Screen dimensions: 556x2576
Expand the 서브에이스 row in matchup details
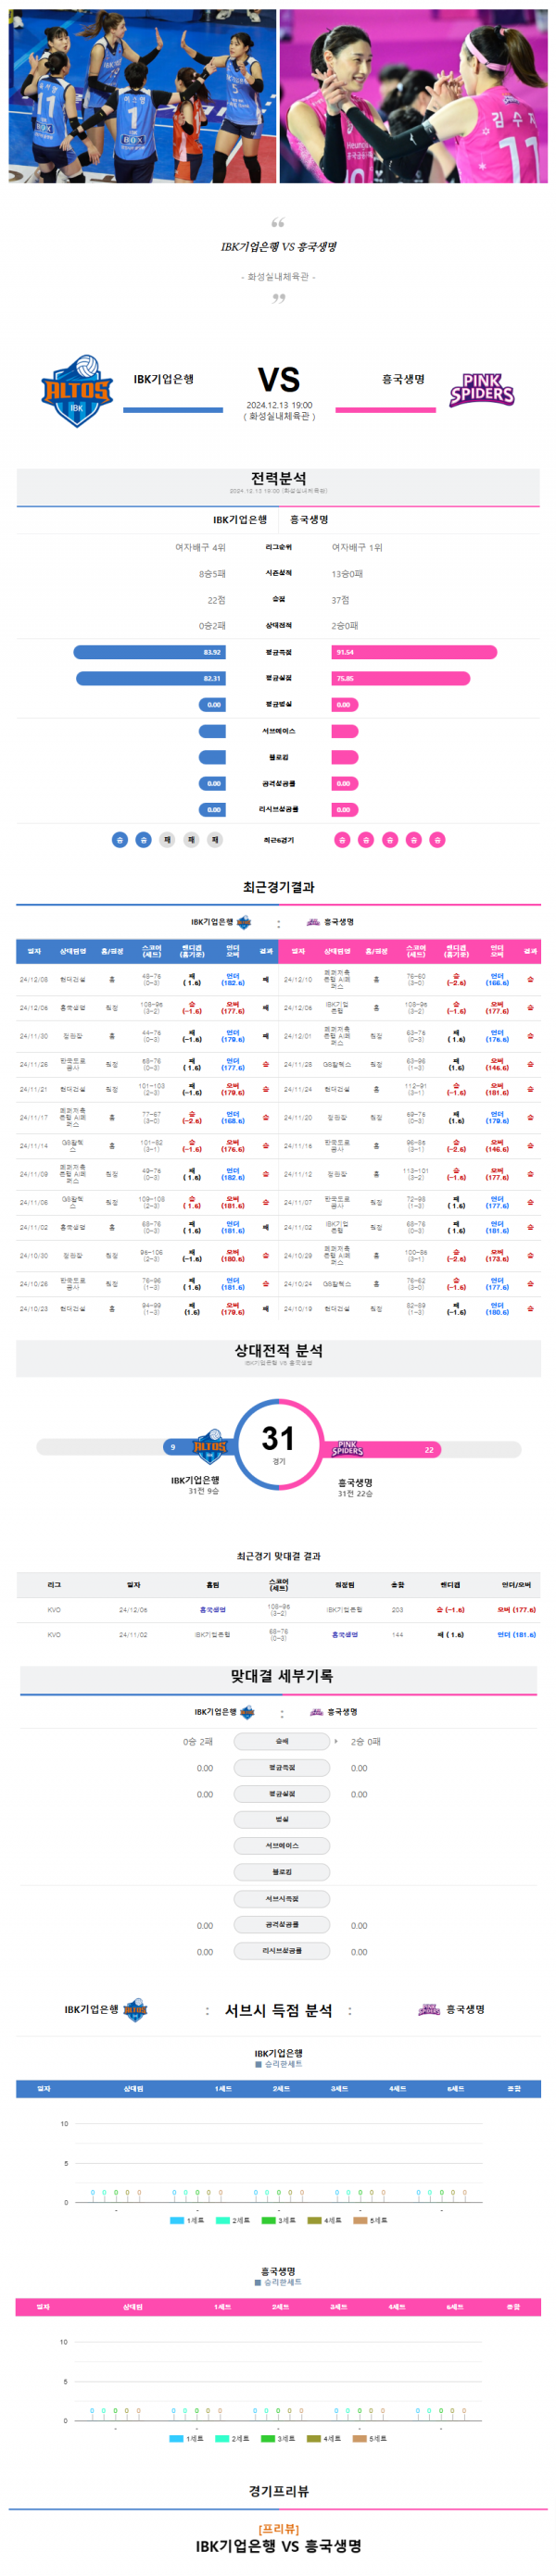coord(282,1846)
